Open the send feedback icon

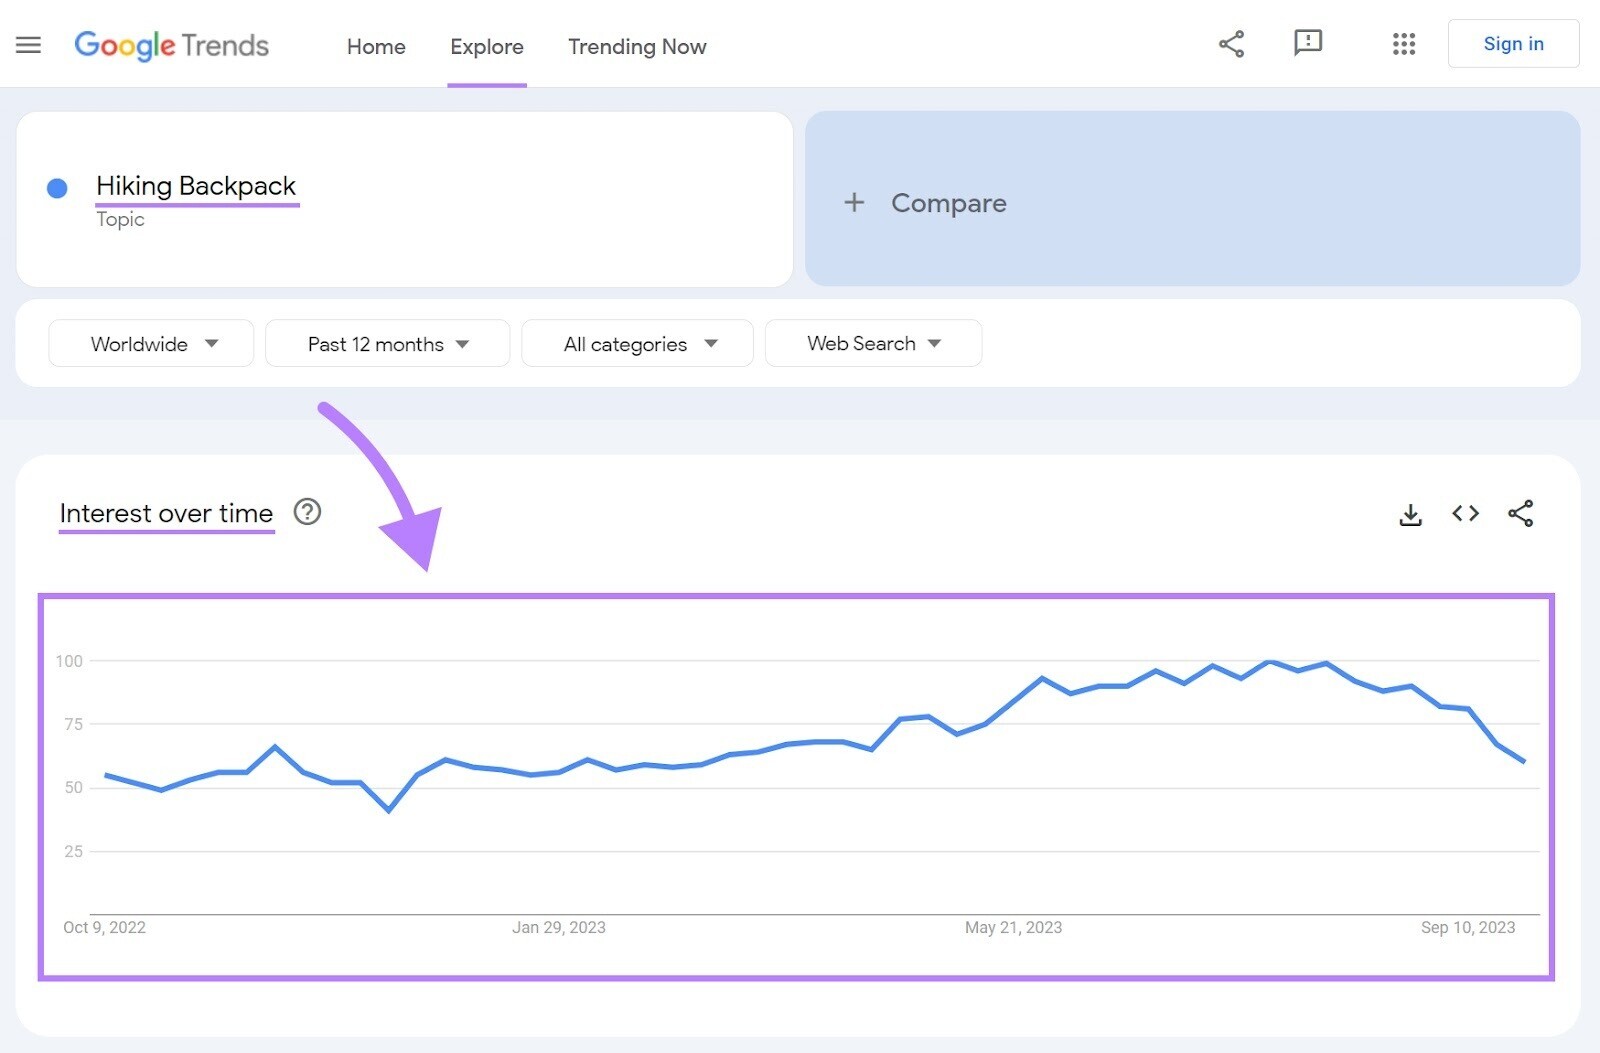(1308, 44)
